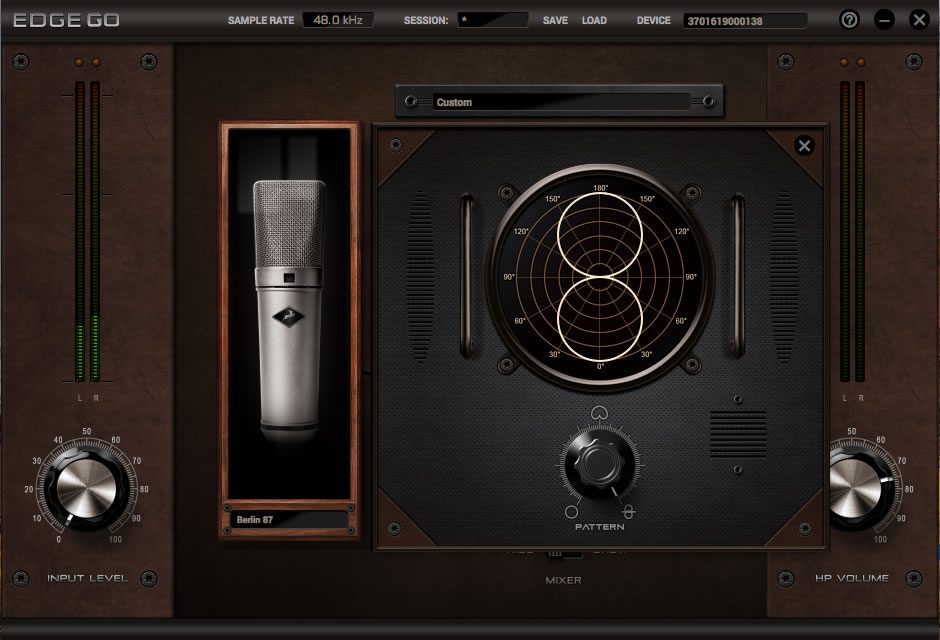Click the Berlin 87 microphone image

click(x=289, y=312)
